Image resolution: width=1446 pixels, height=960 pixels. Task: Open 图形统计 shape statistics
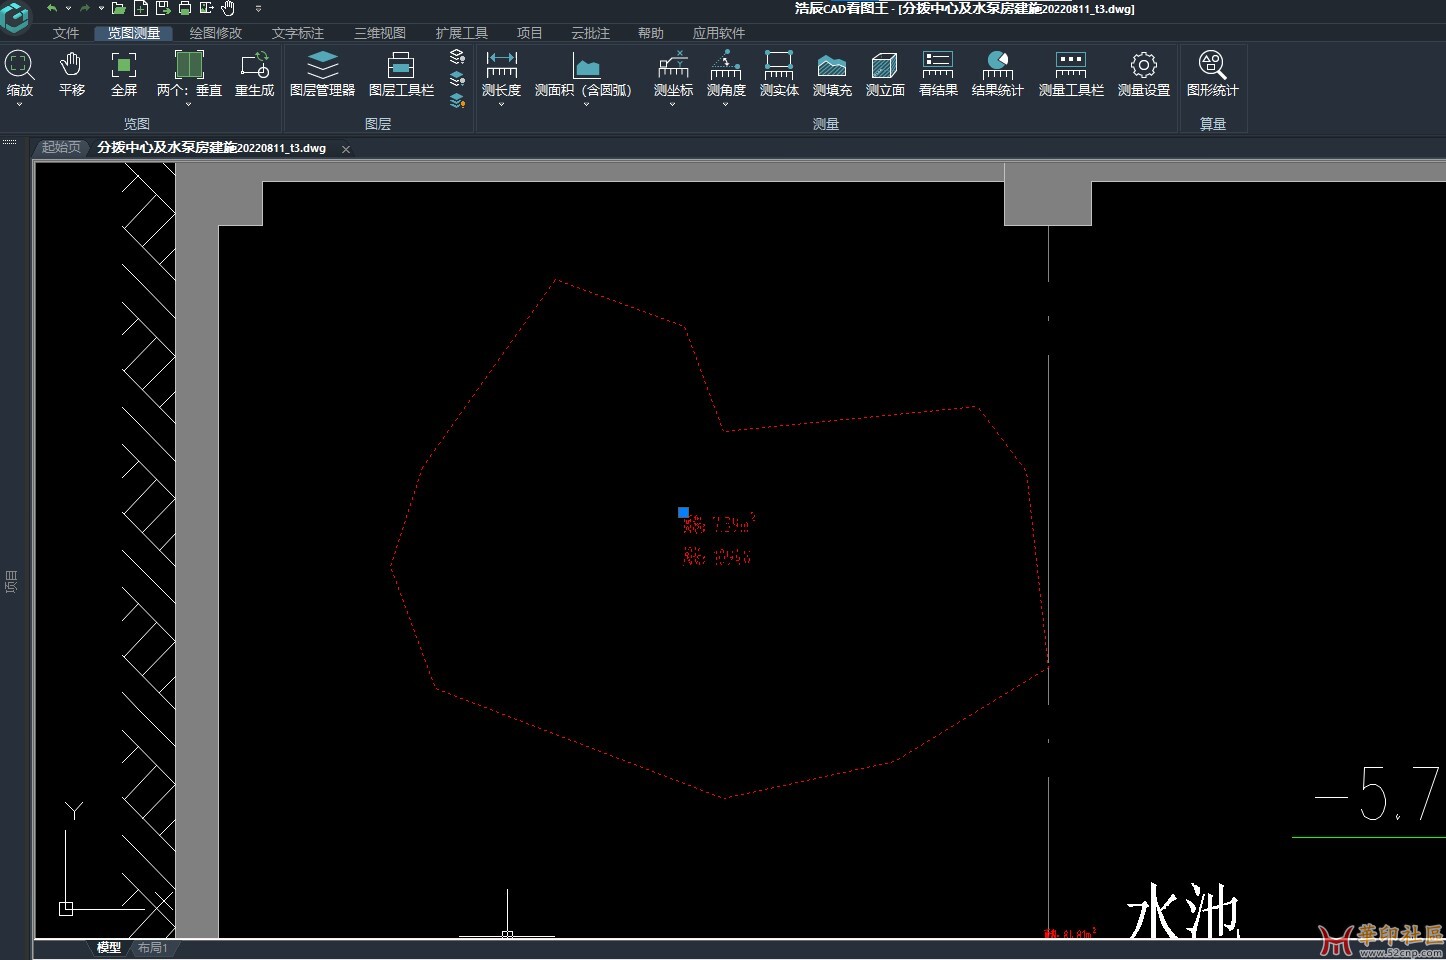point(1212,74)
